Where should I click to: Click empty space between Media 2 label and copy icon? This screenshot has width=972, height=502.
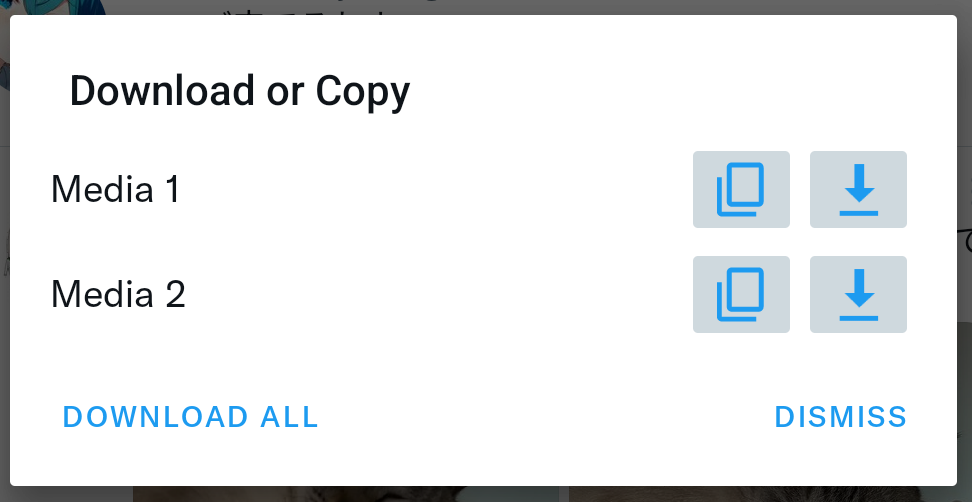click(x=434, y=294)
